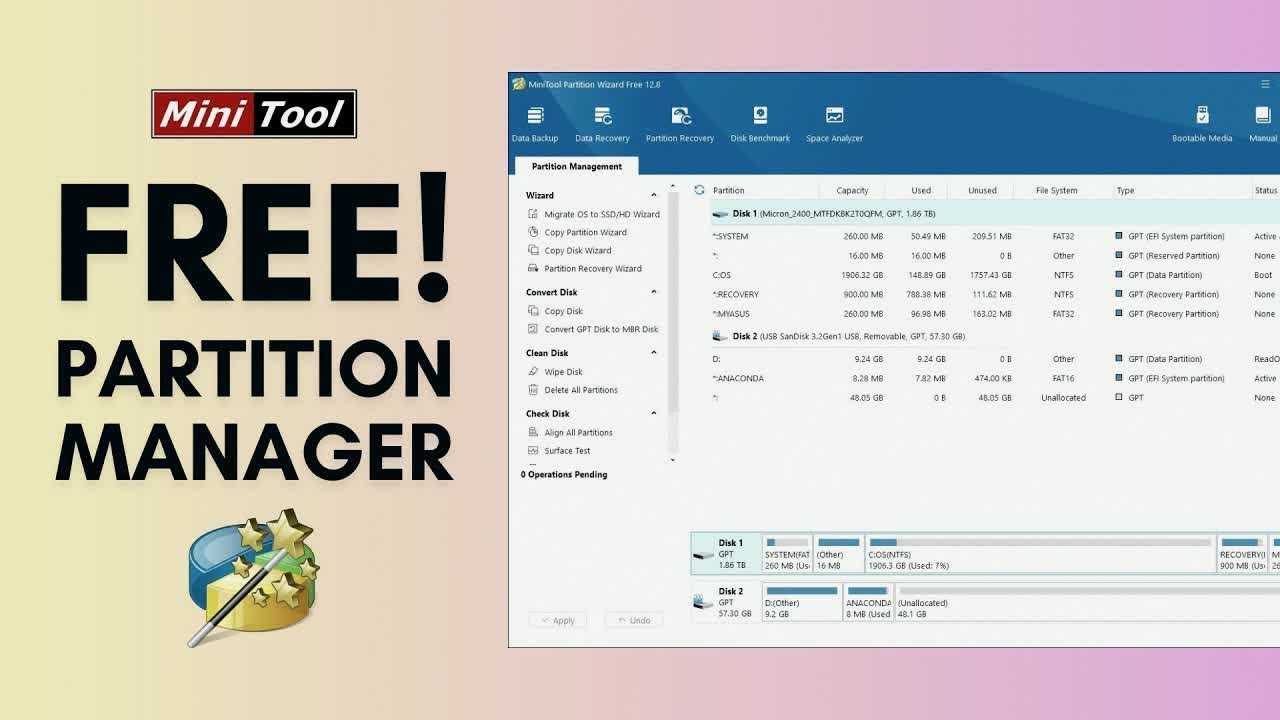
Task: Click the Disk 2 USB icon in disk map
Action: (704, 602)
